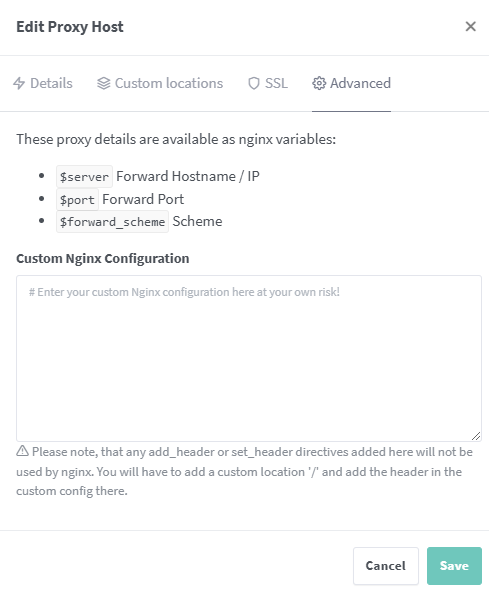Click the Custom Nginx Configuration label
The image size is (489, 596).
[x=103, y=258]
